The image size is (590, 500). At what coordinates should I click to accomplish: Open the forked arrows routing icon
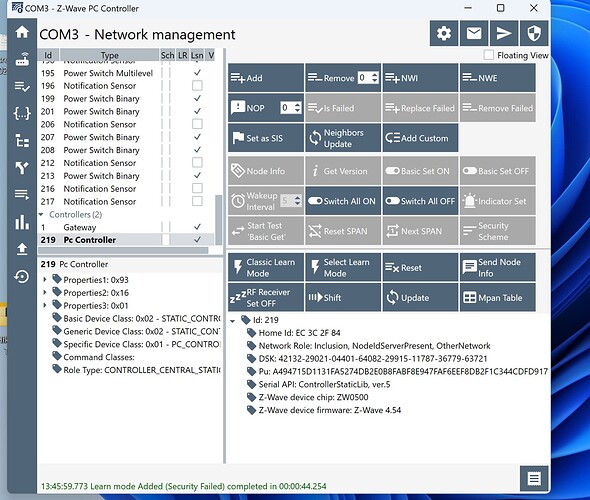point(22,167)
